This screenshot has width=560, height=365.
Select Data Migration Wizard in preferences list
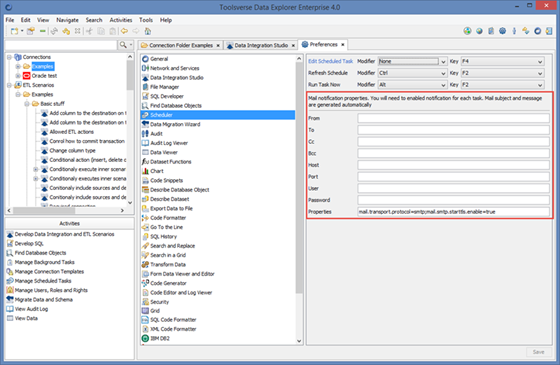point(175,124)
